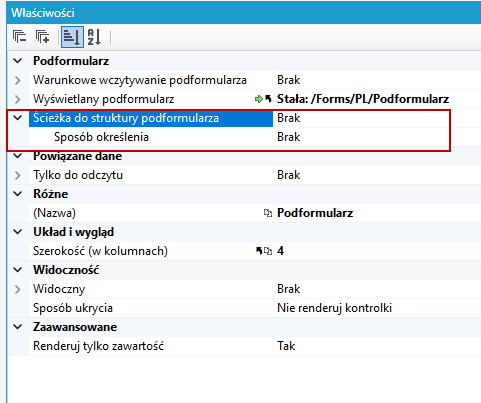Click Brak value of Tylko do odczytu
Screen dimensions: 481x403
289,175
